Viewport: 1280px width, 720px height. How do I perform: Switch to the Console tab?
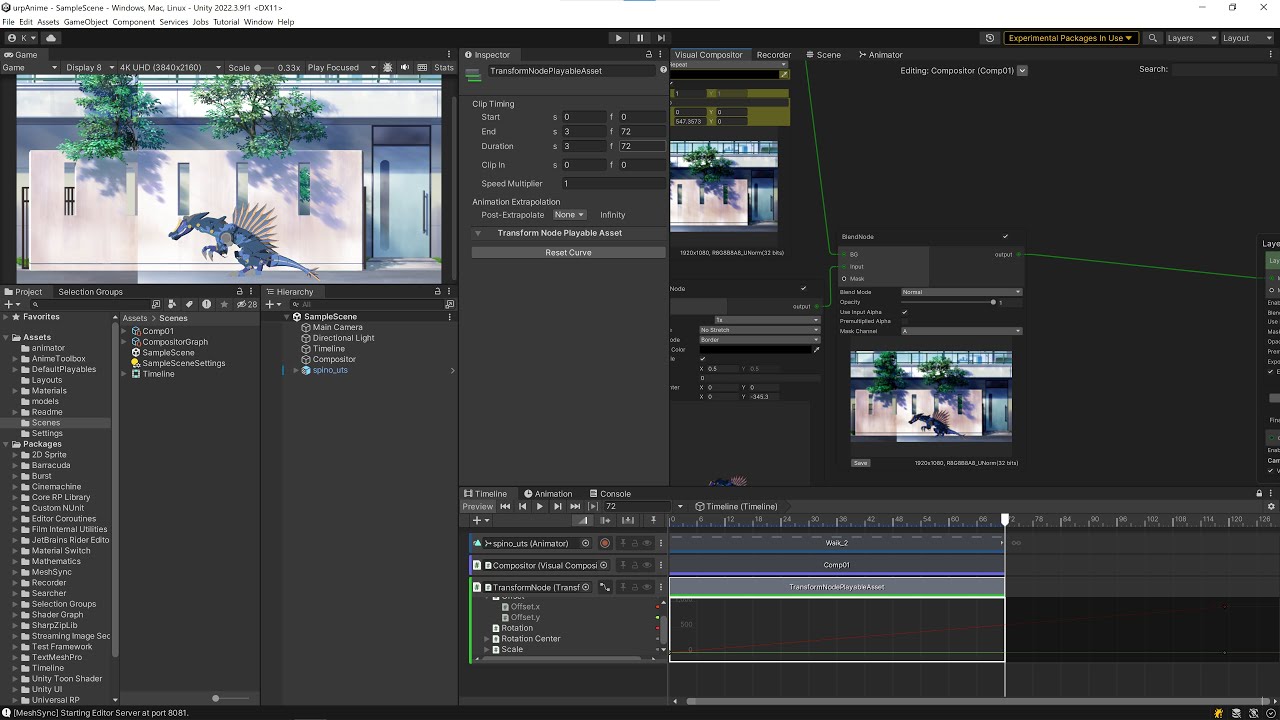point(609,494)
